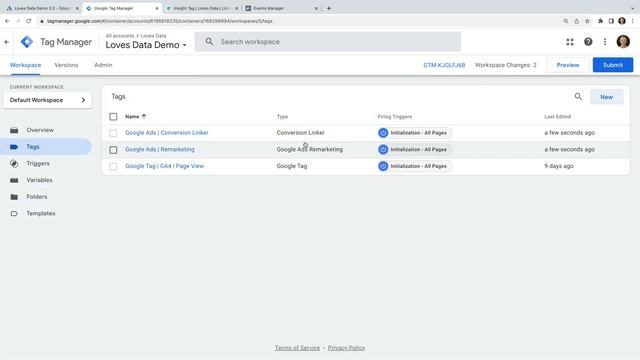The height and width of the screenshot is (360, 640).
Task: Go back with browser back arrow
Action: coord(7,21)
